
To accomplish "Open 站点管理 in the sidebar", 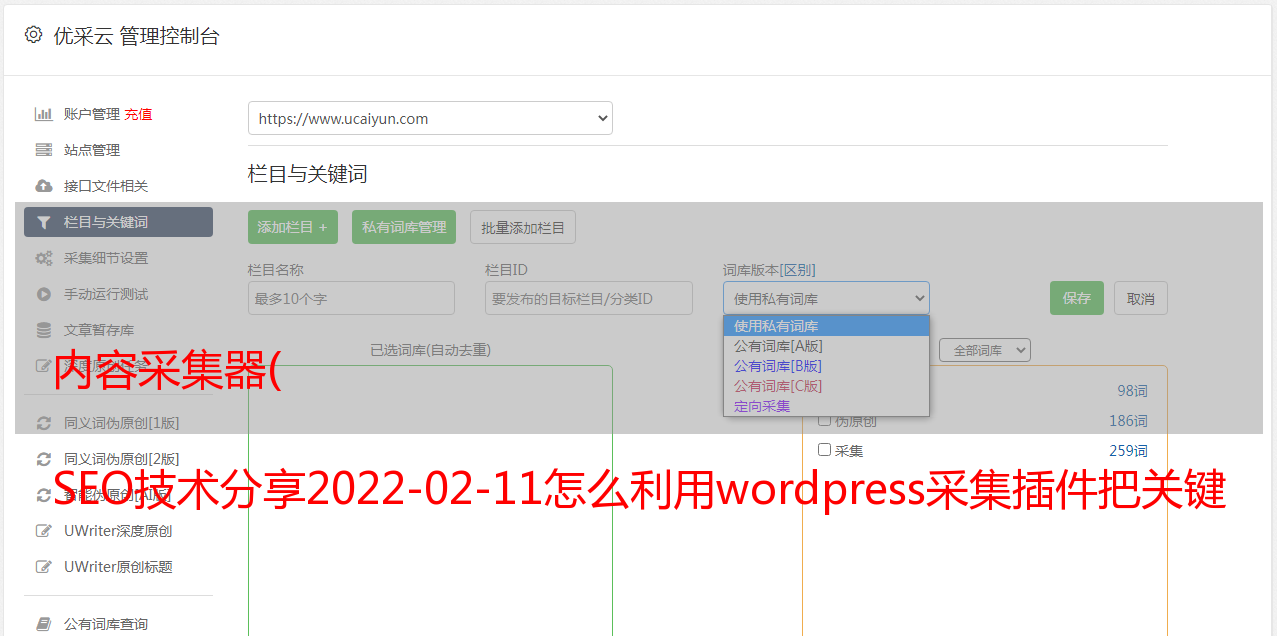I will coord(92,150).
